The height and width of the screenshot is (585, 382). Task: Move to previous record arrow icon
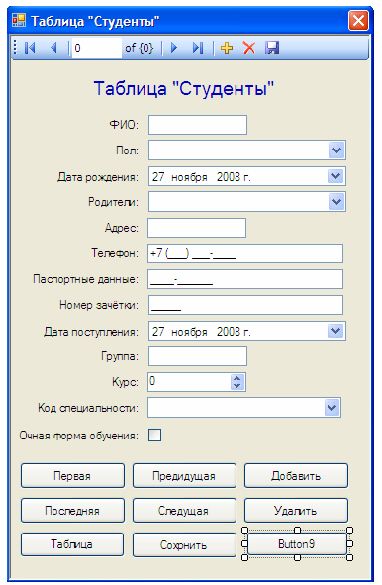coord(54,48)
